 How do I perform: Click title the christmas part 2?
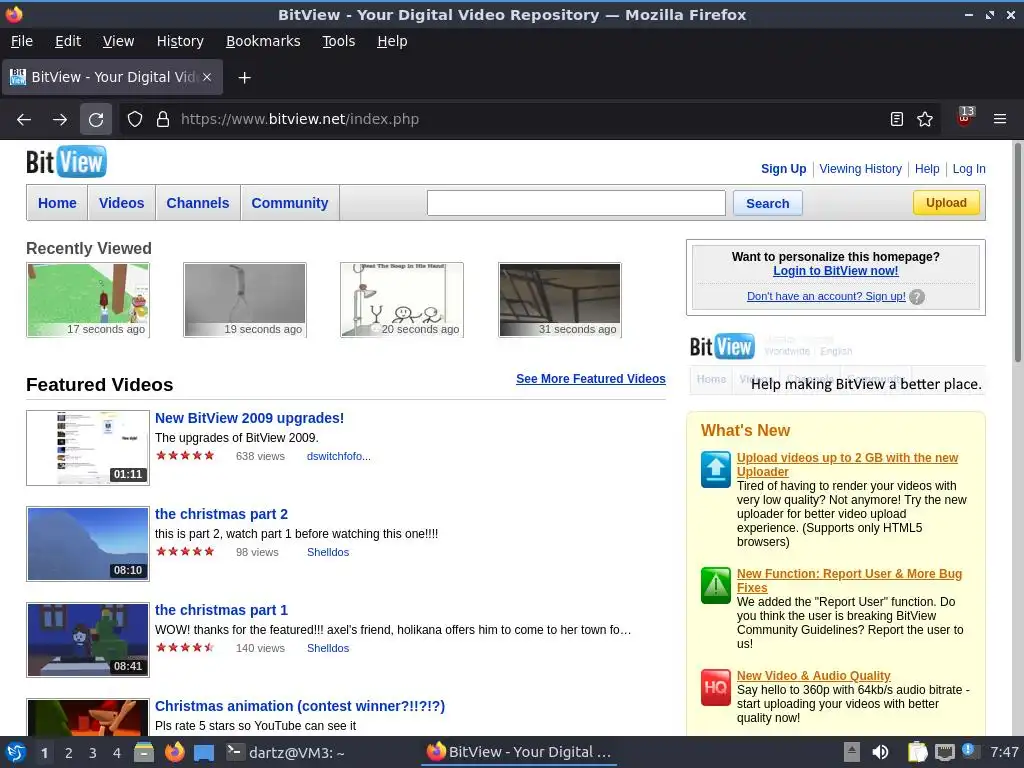[221, 514]
